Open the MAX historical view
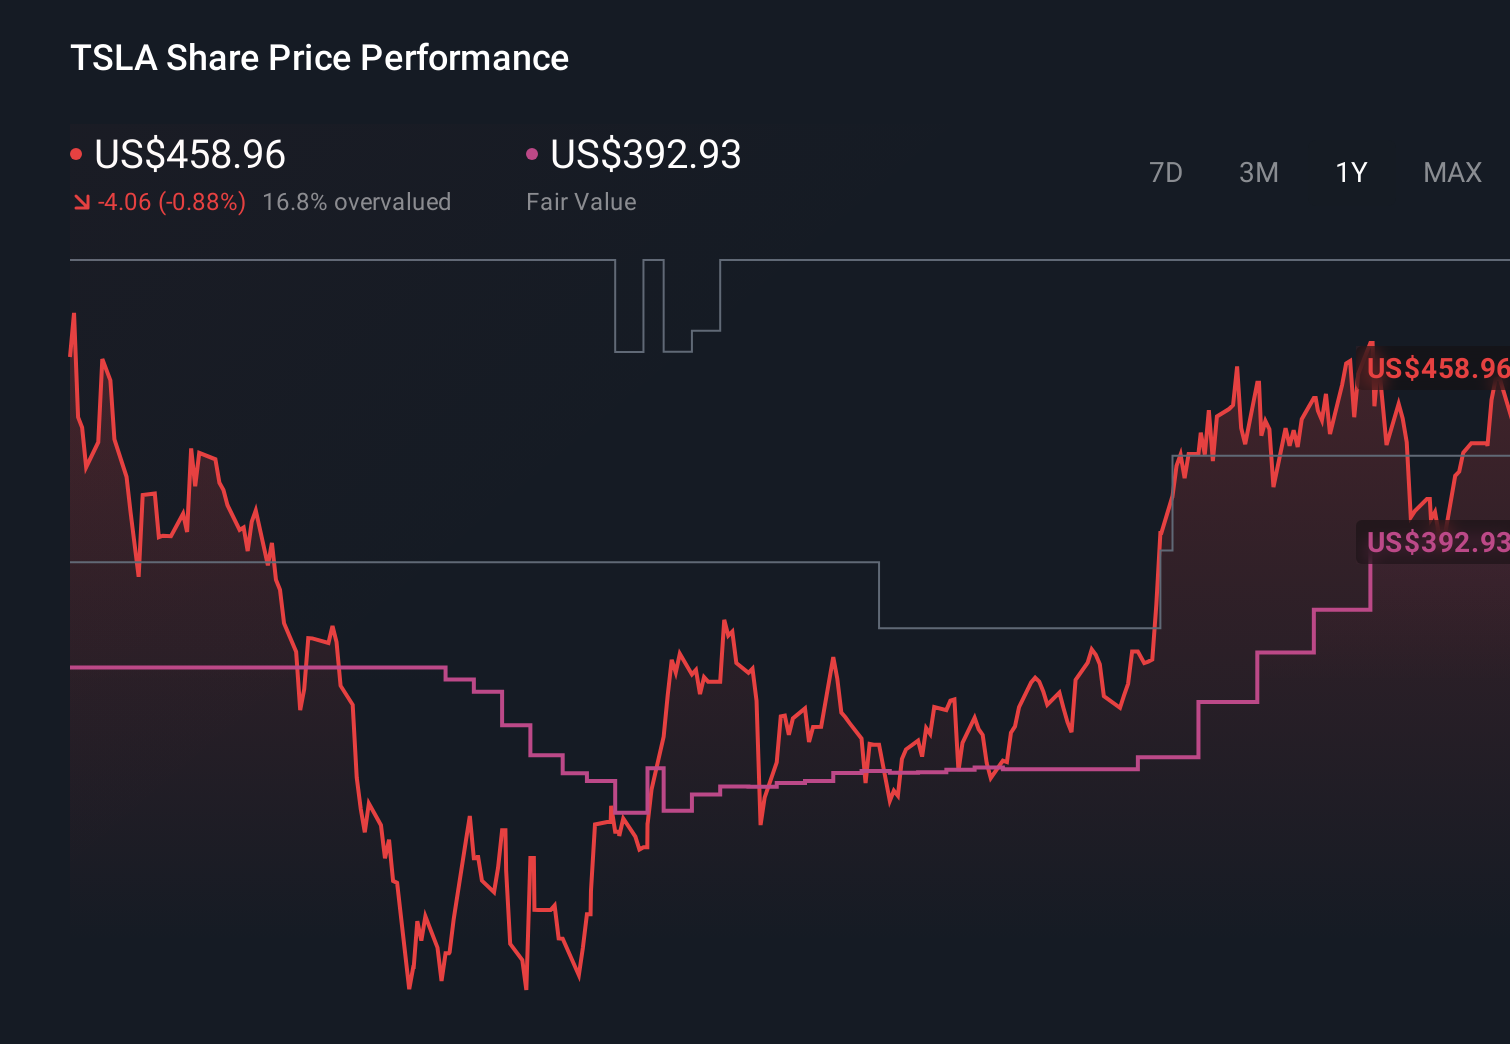This screenshot has height=1044, width=1510. (1451, 172)
